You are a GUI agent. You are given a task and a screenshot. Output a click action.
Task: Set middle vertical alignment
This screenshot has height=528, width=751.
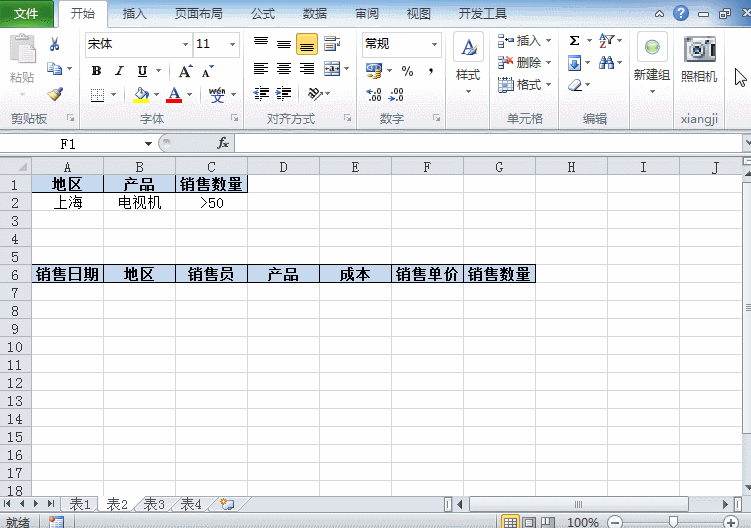pyautogui.click(x=284, y=44)
